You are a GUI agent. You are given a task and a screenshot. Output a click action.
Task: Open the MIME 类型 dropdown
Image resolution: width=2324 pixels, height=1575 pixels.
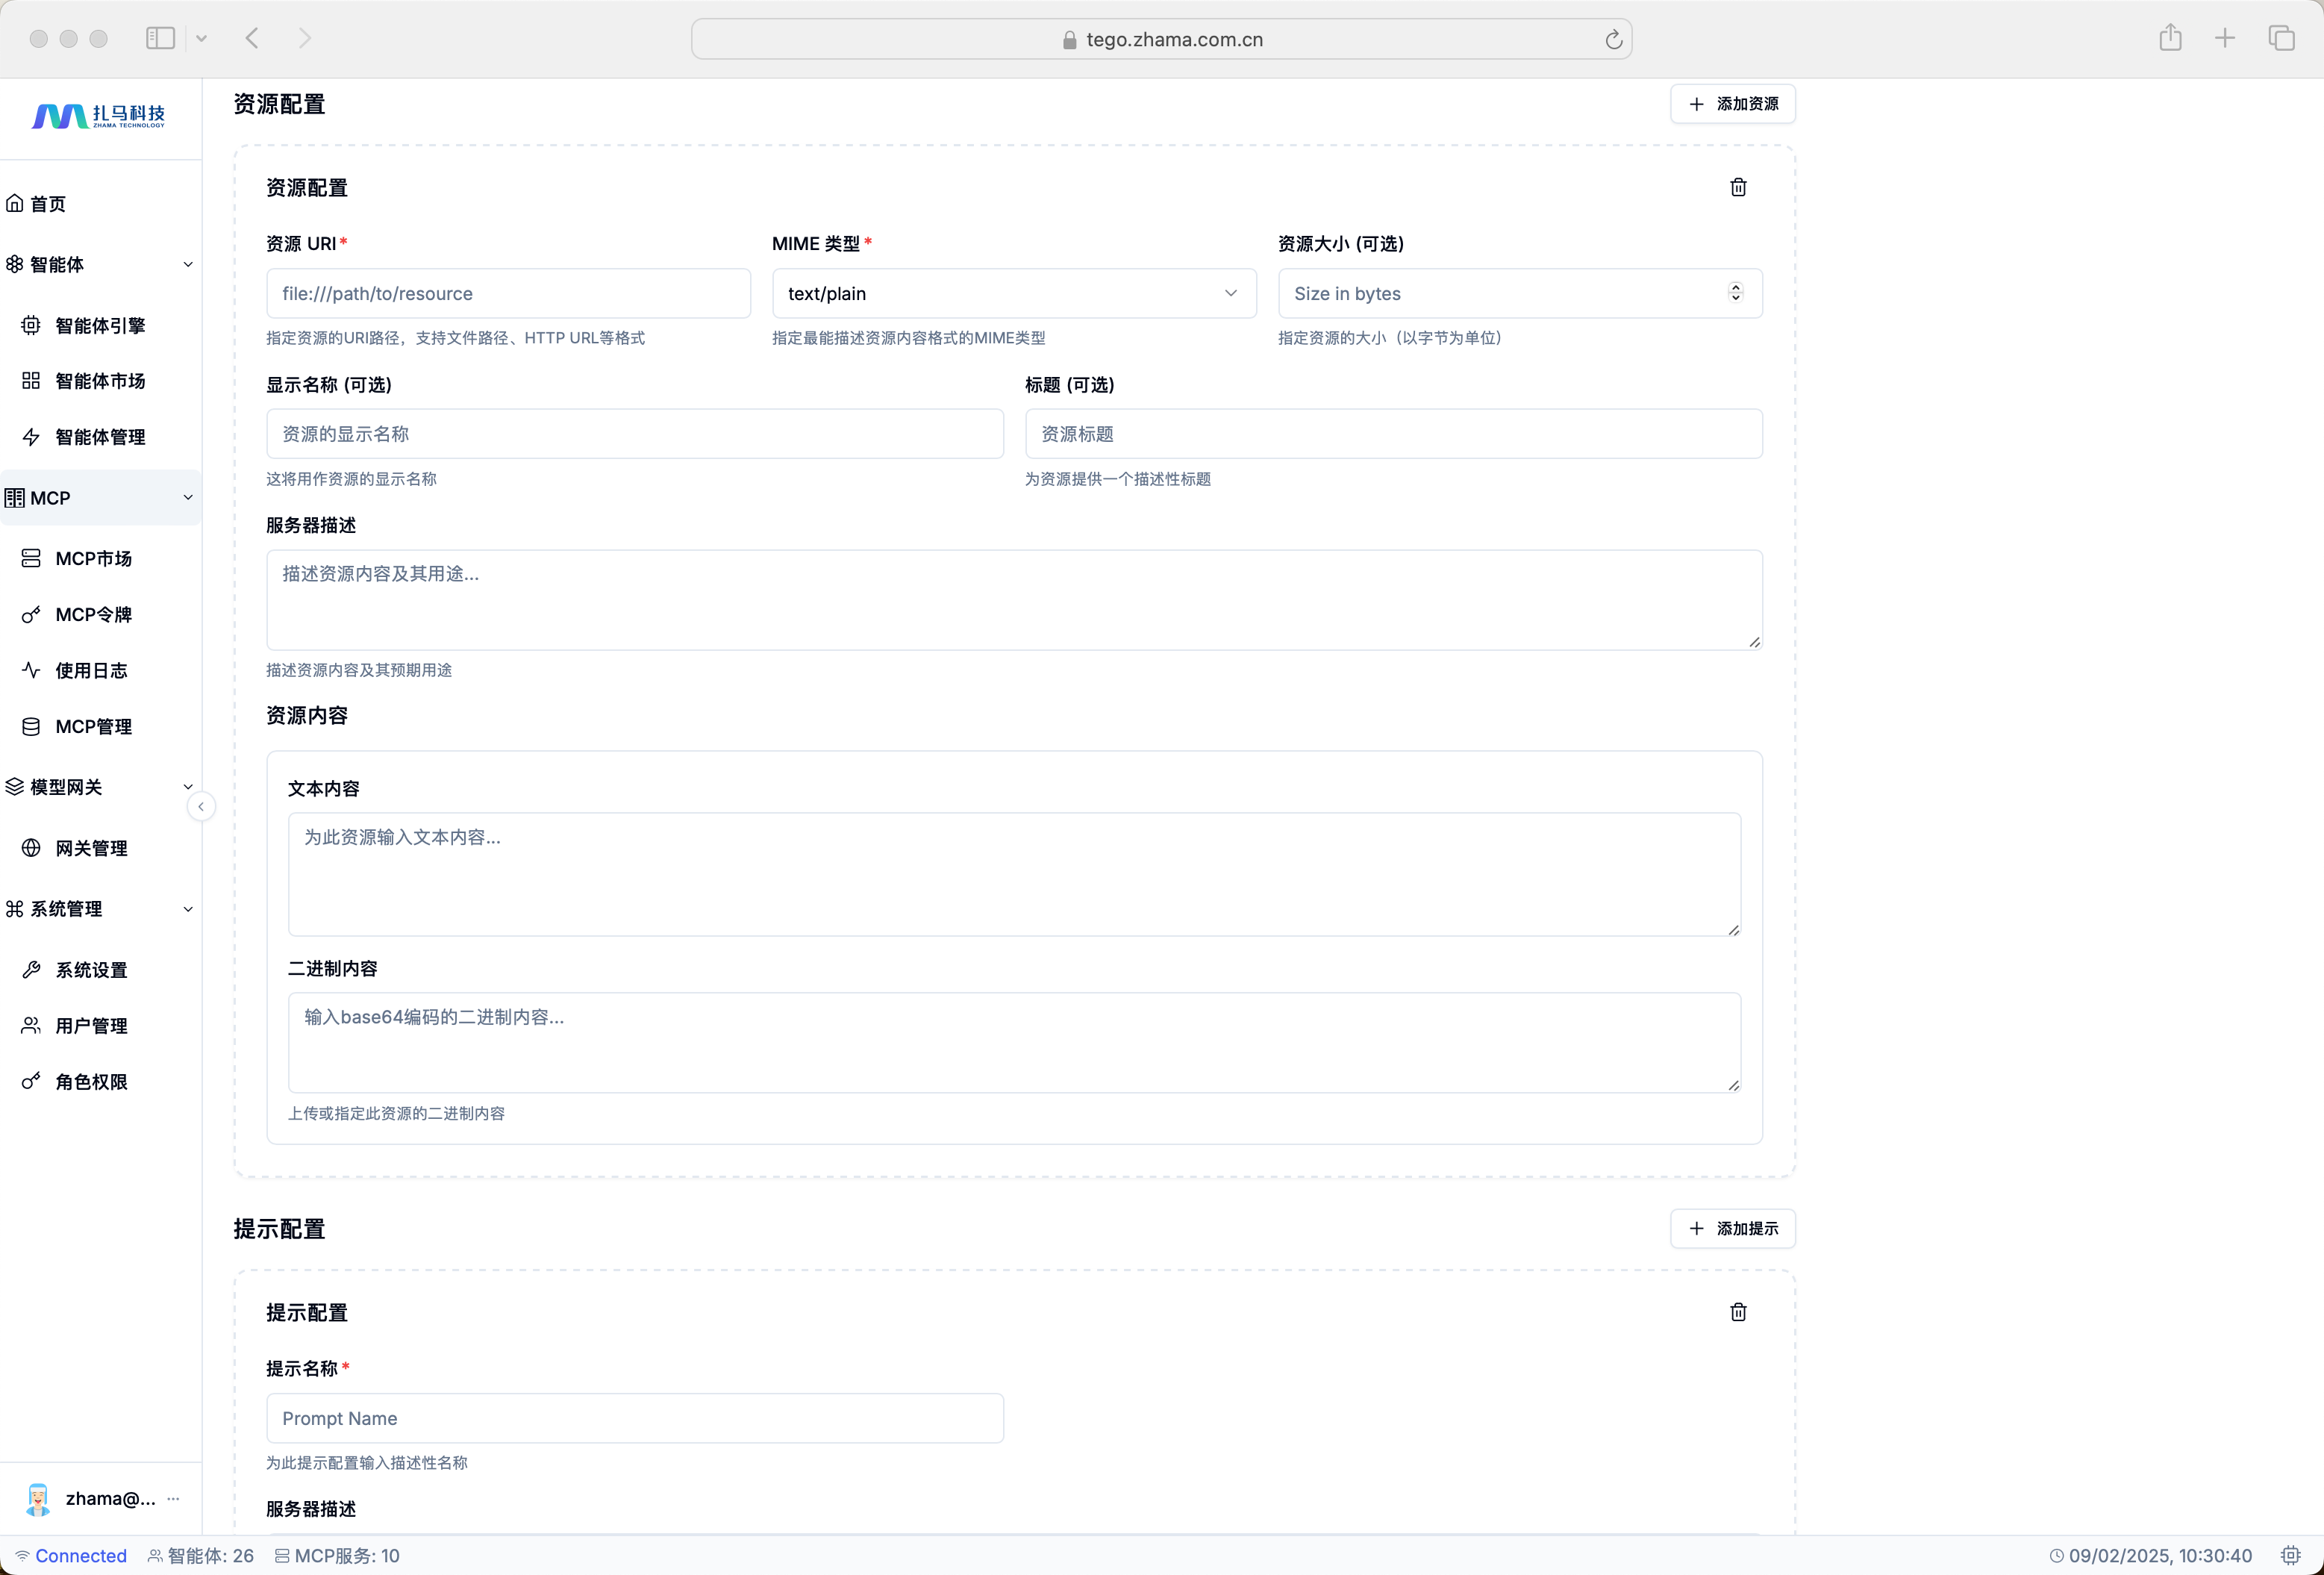click(x=1013, y=293)
